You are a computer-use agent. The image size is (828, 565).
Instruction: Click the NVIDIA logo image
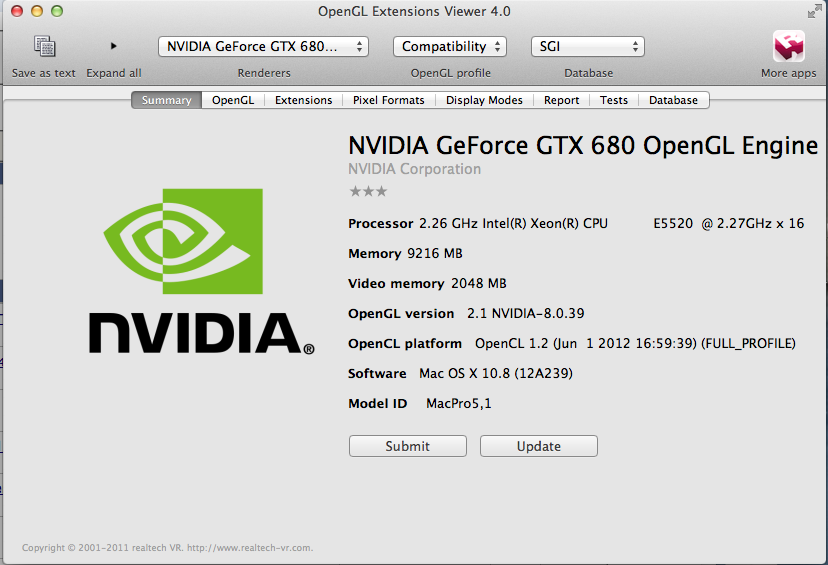pyautogui.click(x=201, y=271)
